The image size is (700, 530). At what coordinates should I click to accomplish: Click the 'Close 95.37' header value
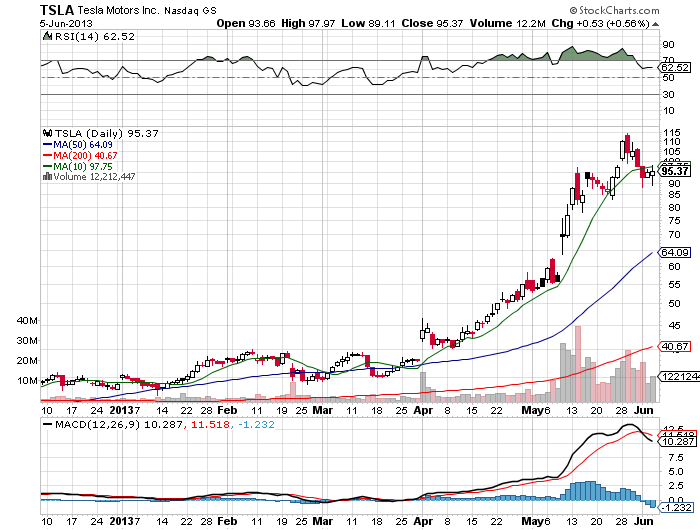pyautogui.click(x=432, y=23)
